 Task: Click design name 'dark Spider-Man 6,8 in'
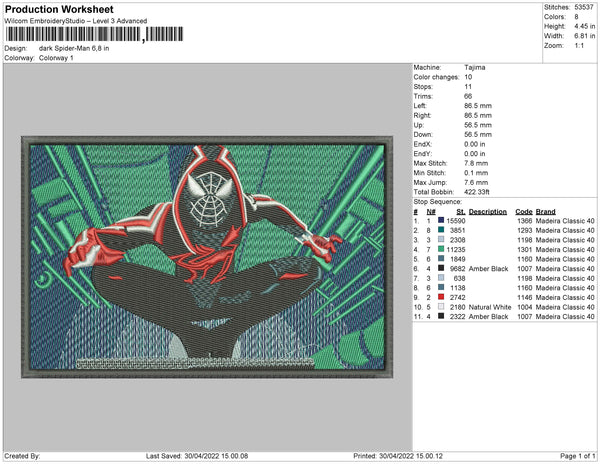coord(74,48)
